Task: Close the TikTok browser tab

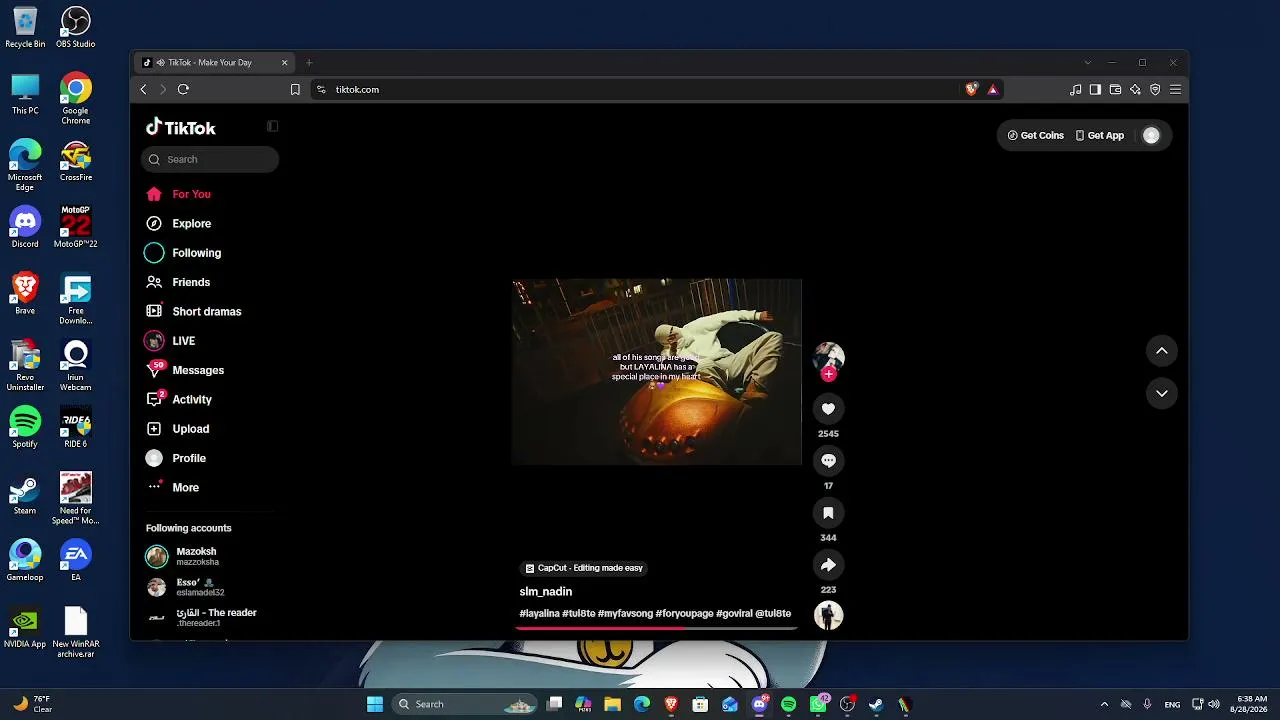Action: [x=284, y=63]
